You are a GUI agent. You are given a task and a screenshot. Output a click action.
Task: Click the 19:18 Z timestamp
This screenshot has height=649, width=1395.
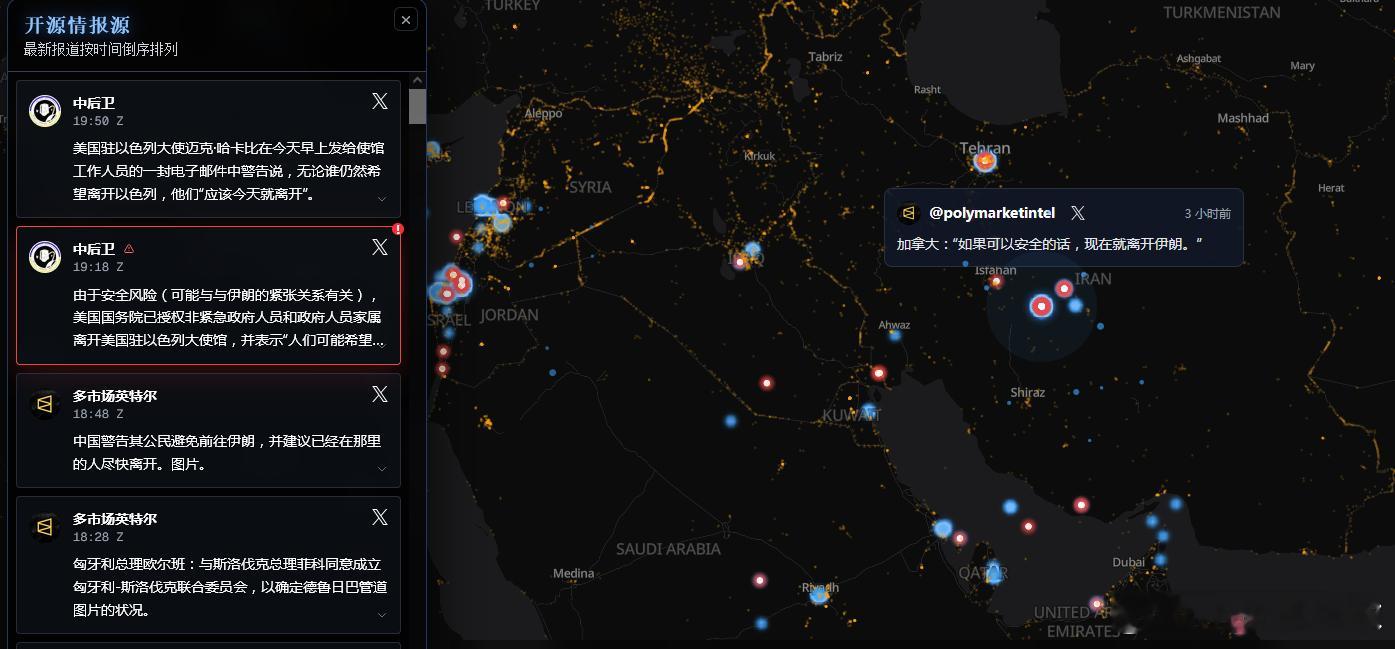pos(98,267)
